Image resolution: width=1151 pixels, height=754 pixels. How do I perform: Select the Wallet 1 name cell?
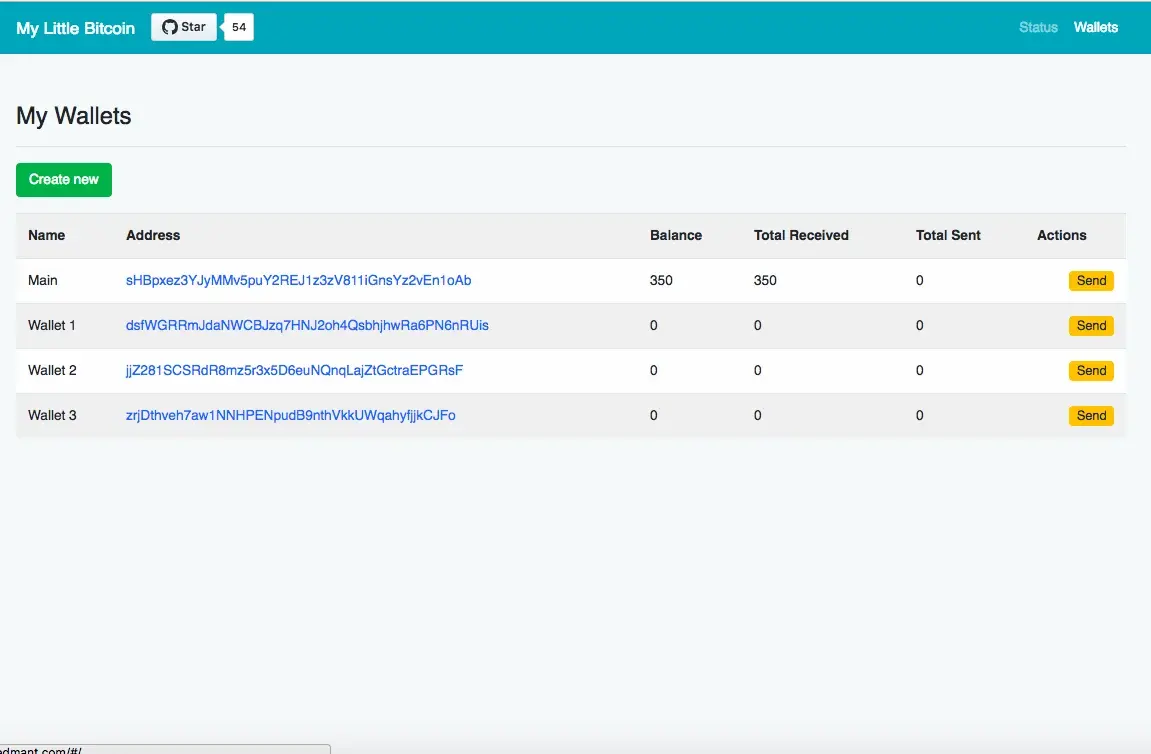[51, 325]
